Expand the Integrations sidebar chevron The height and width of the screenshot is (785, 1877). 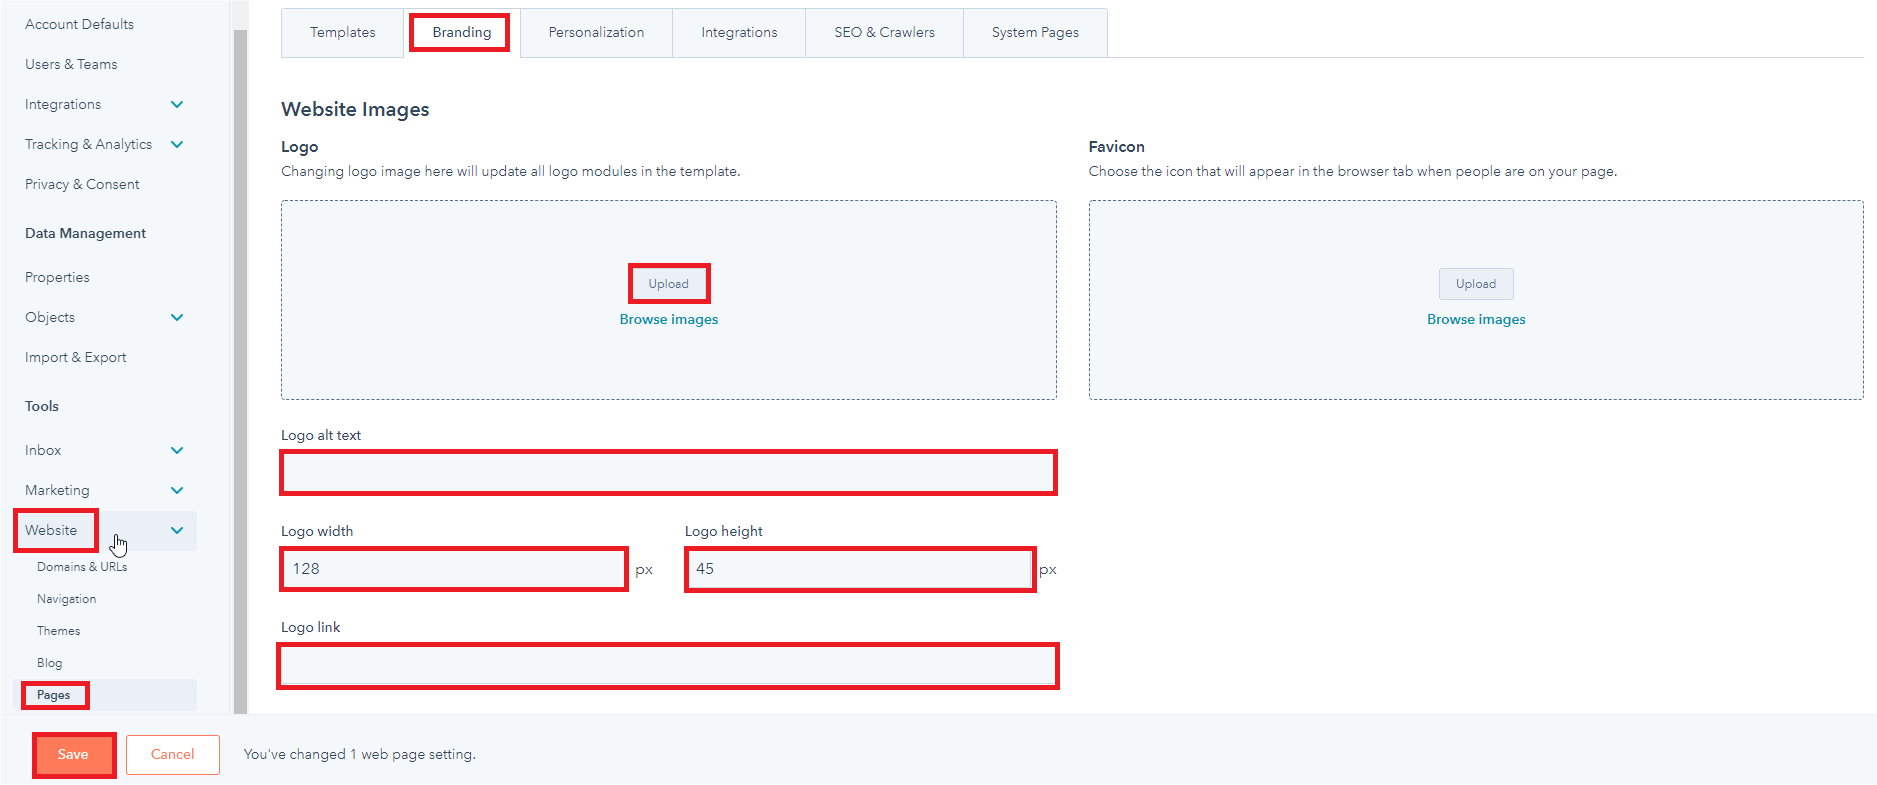pyautogui.click(x=177, y=105)
